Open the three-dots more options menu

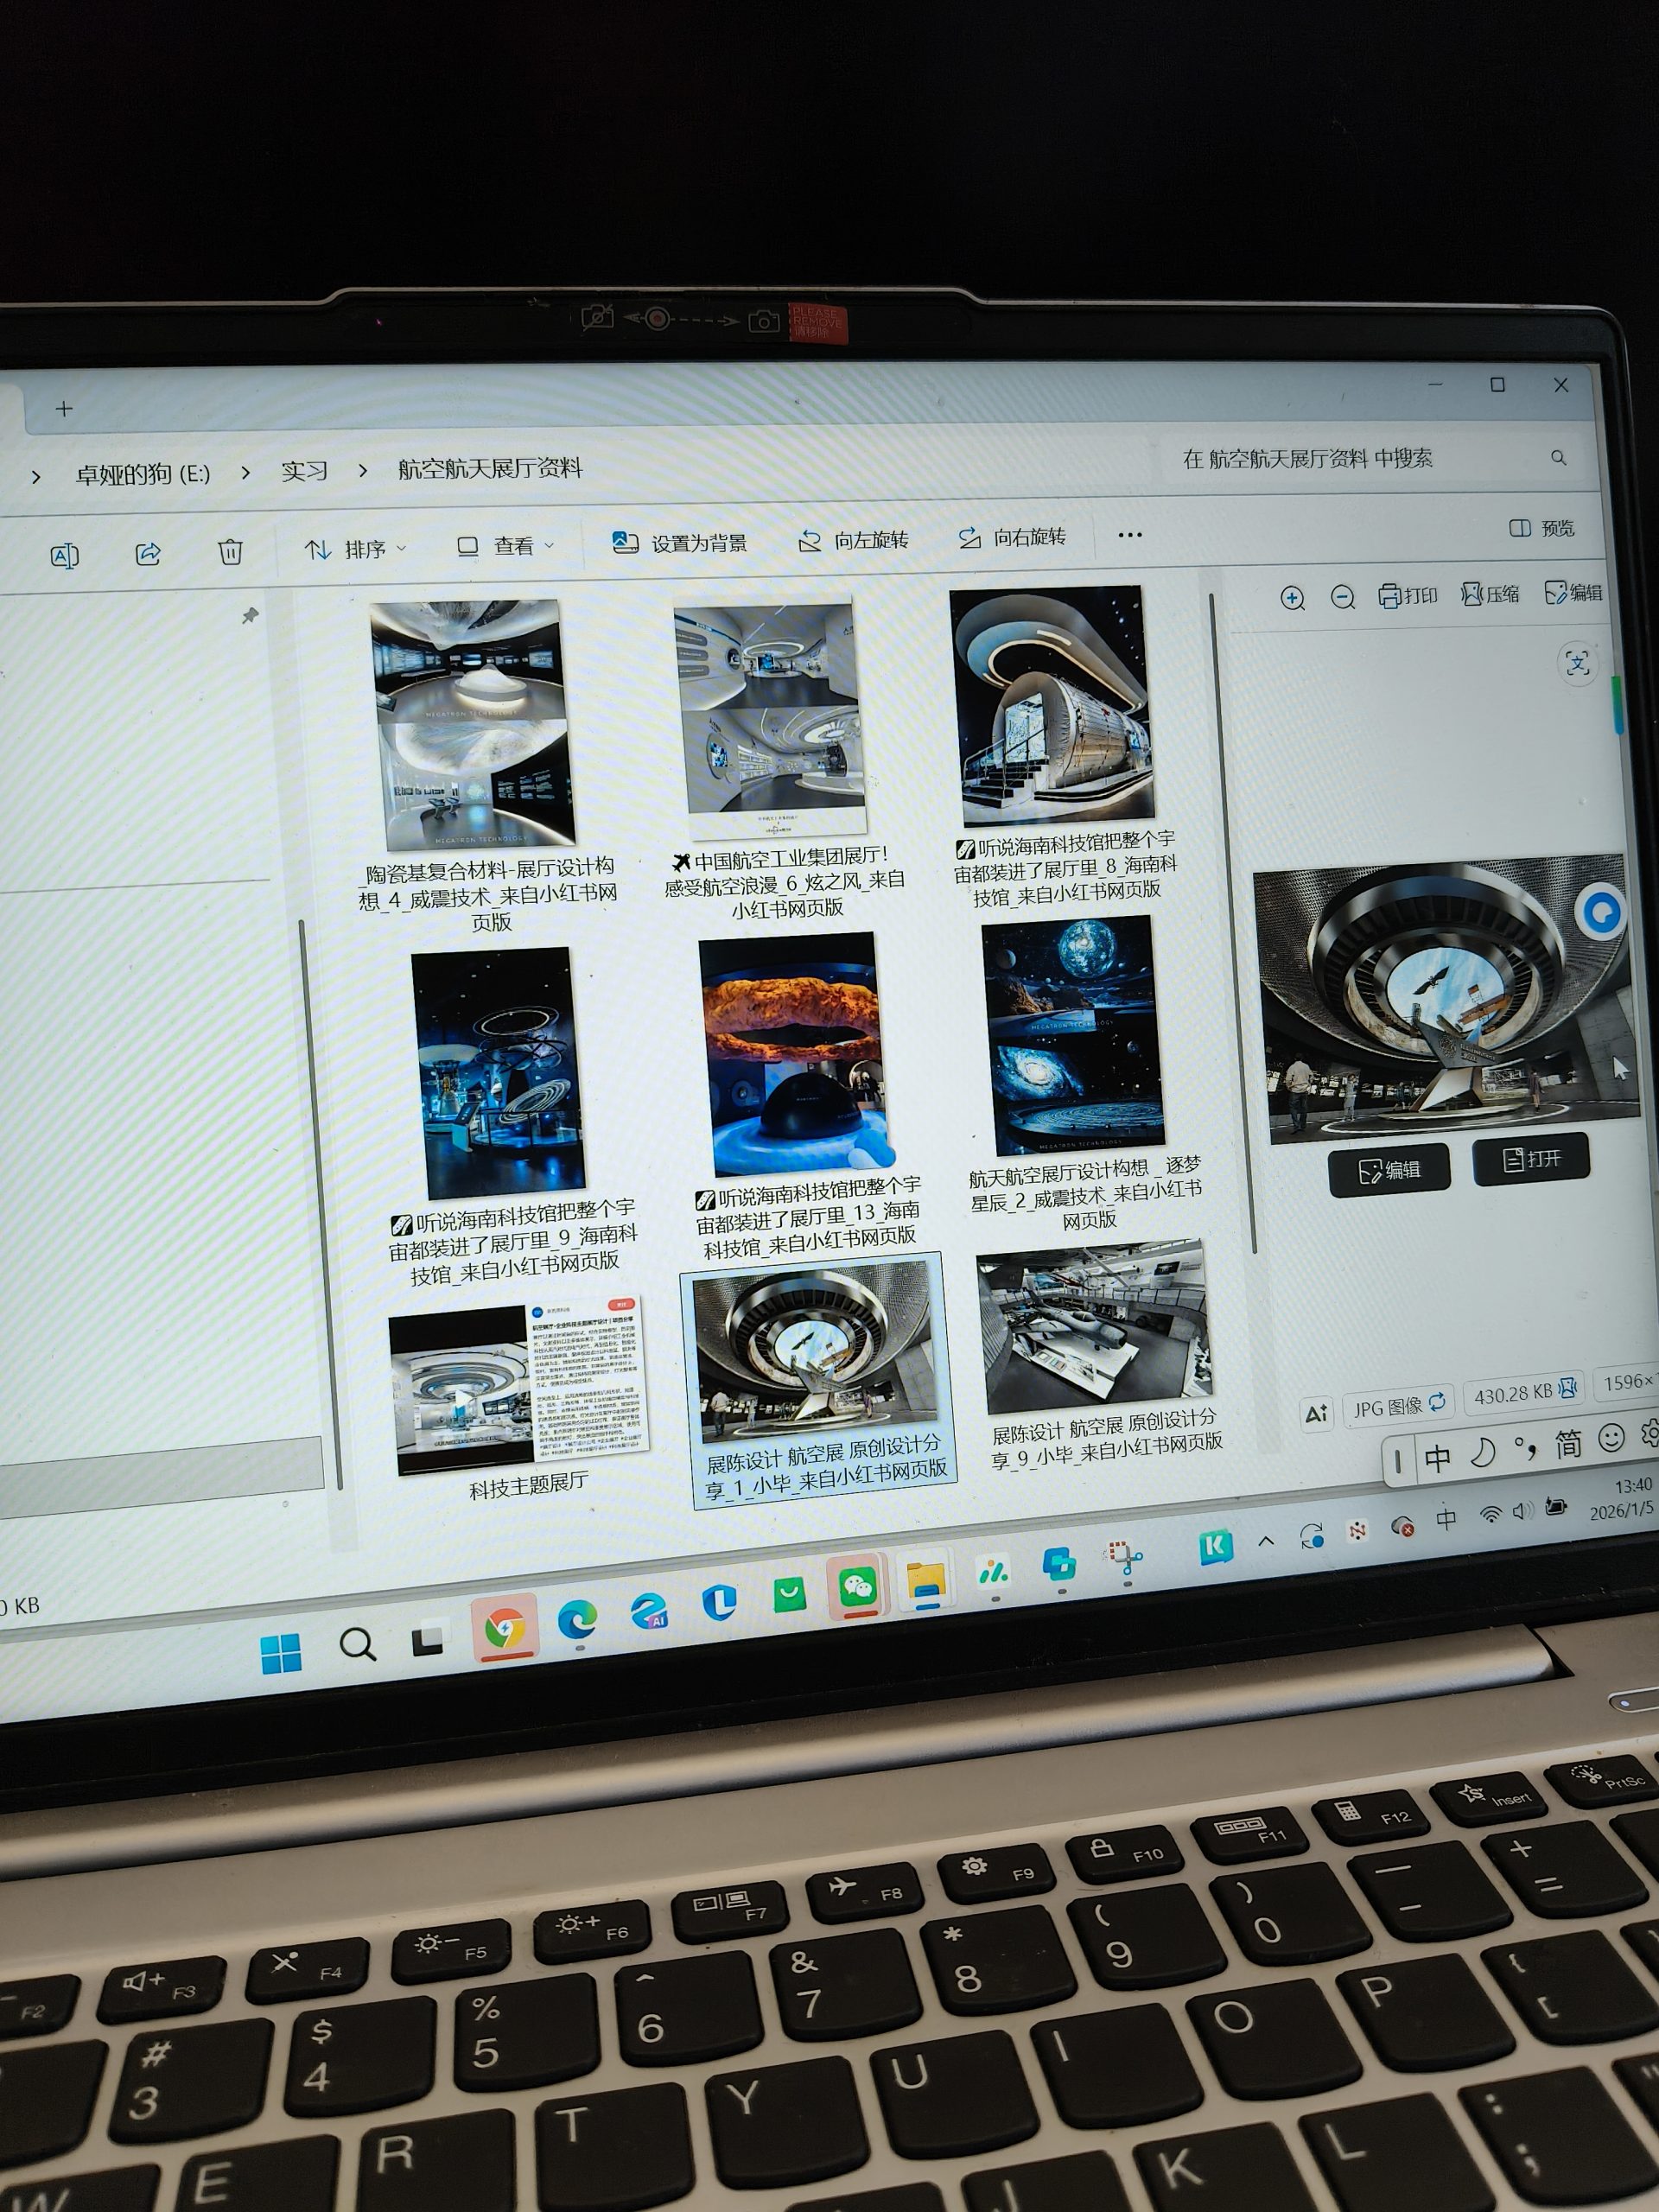[1130, 535]
